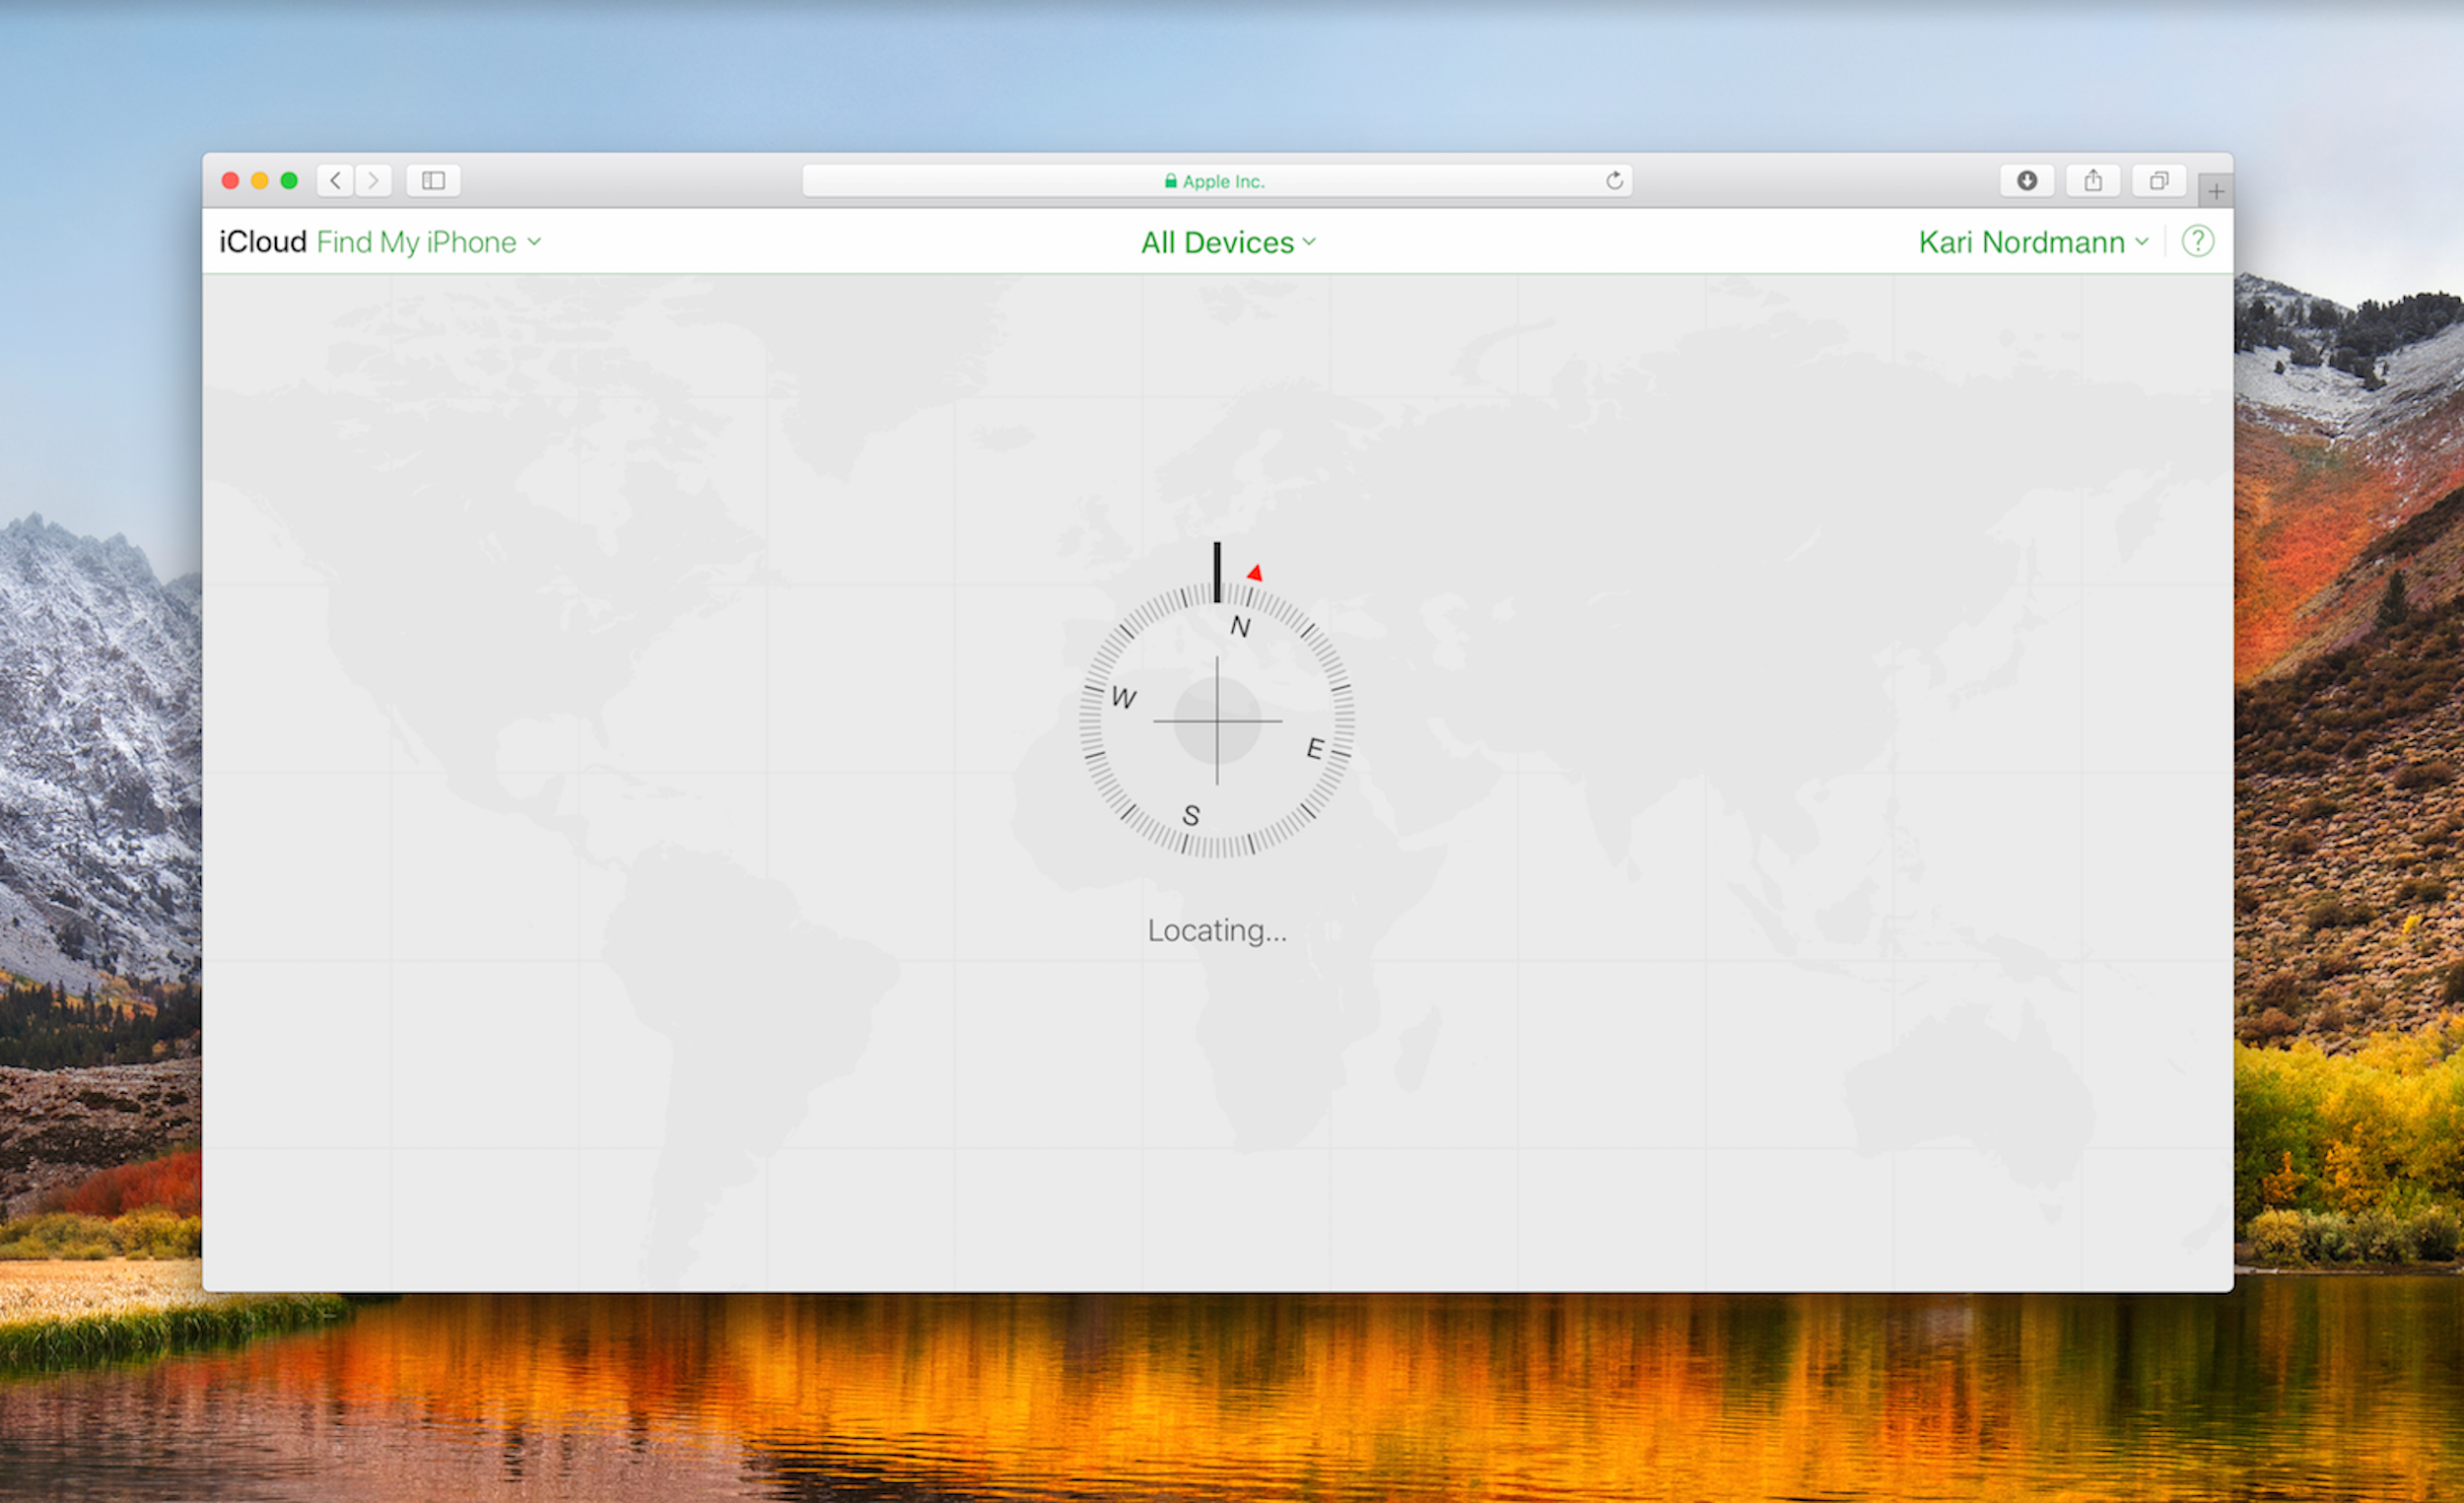This screenshot has width=2464, height=1503.
Task: Expand the Find My iPhone app switcher dropdown
Action: pos(429,242)
